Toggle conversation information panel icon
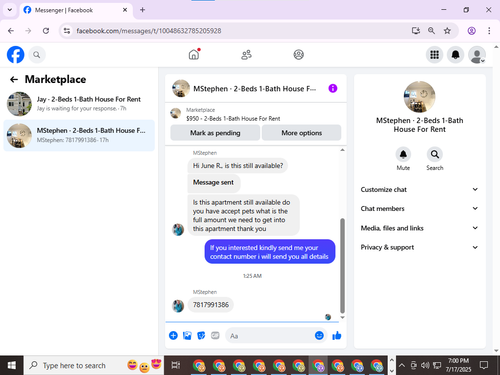The width and height of the screenshot is (500, 375). tap(333, 88)
